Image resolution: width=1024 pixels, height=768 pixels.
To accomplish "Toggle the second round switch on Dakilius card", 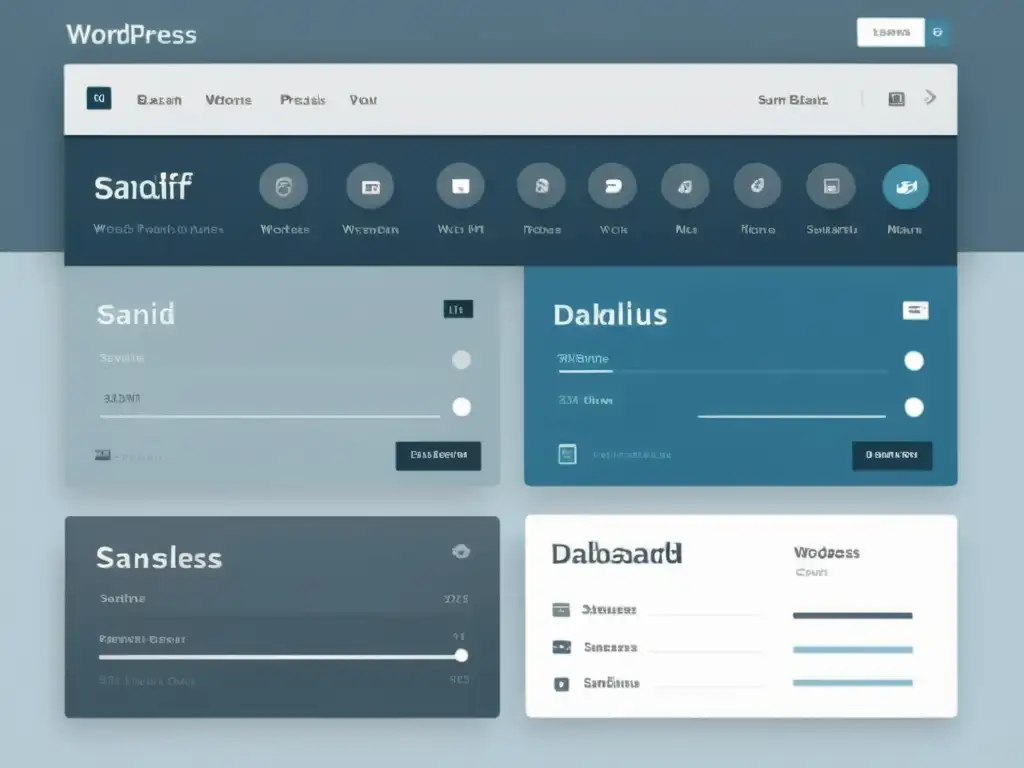I will [x=914, y=408].
